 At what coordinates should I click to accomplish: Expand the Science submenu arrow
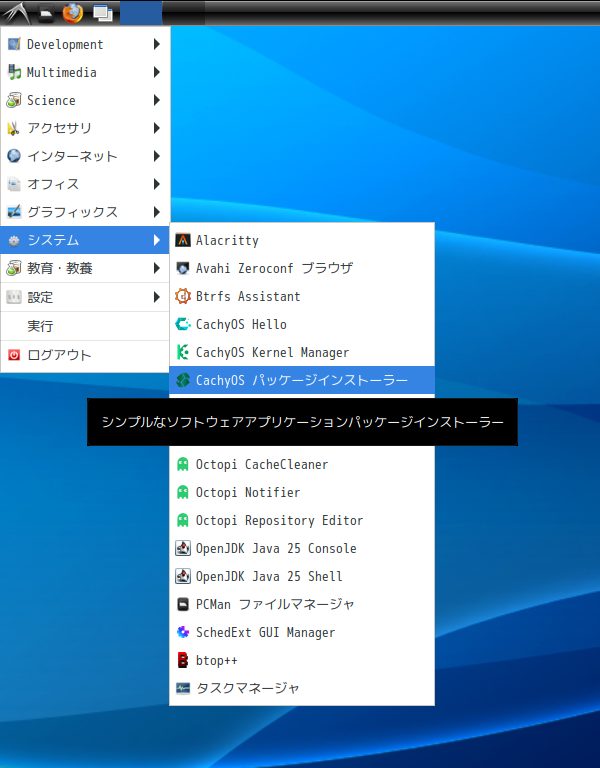coord(157,100)
